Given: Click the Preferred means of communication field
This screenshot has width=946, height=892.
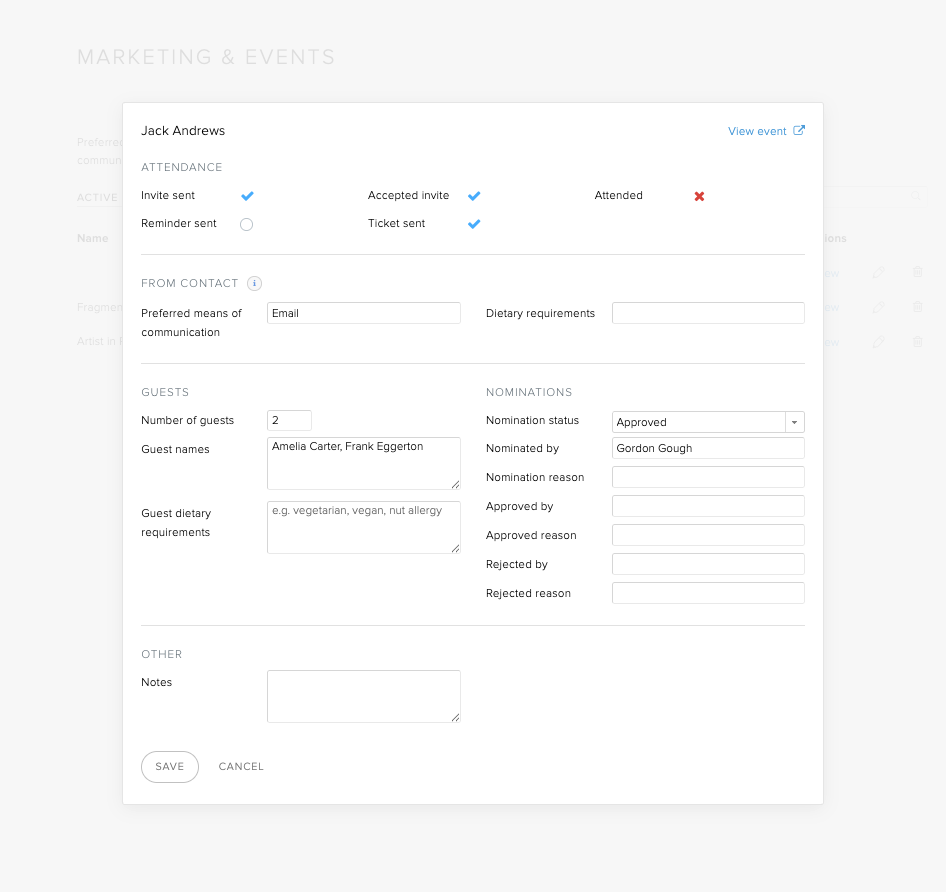Looking at the screenshot, I should (364, 313).
